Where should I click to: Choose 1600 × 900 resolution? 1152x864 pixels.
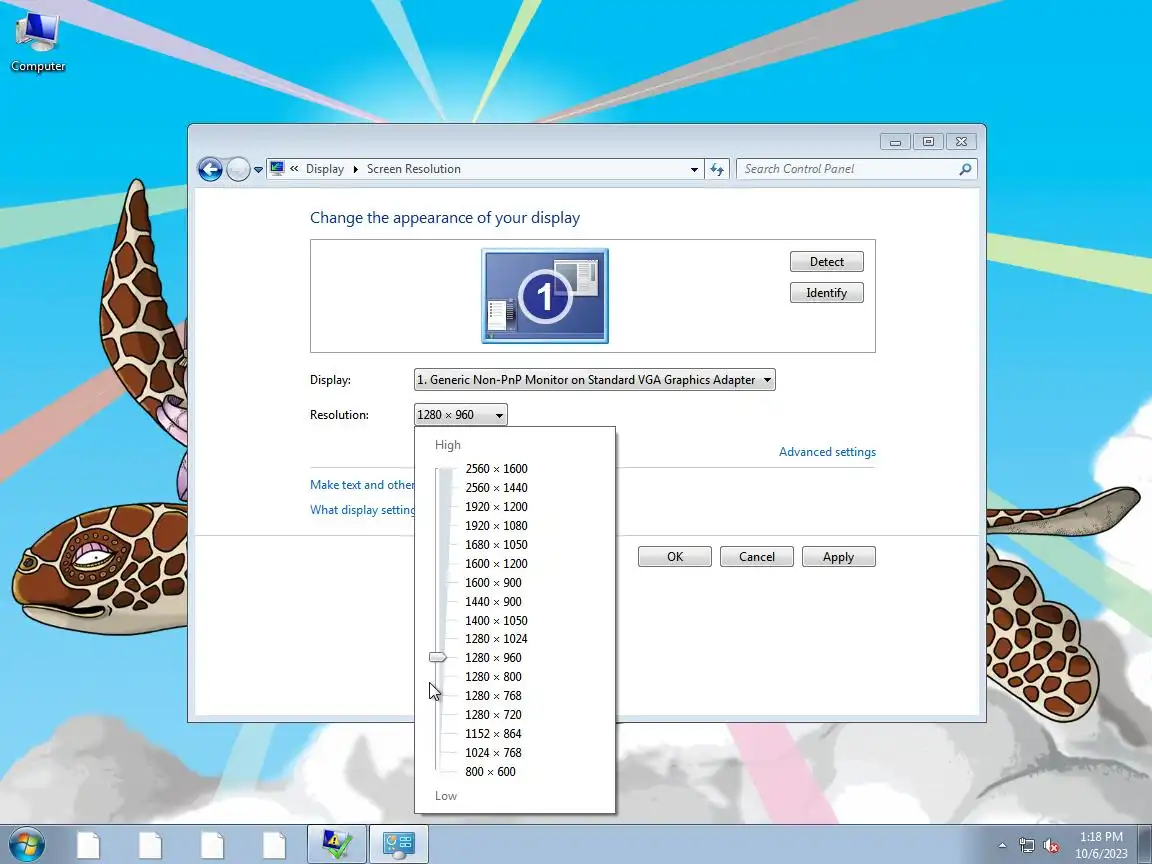(493, 583)
